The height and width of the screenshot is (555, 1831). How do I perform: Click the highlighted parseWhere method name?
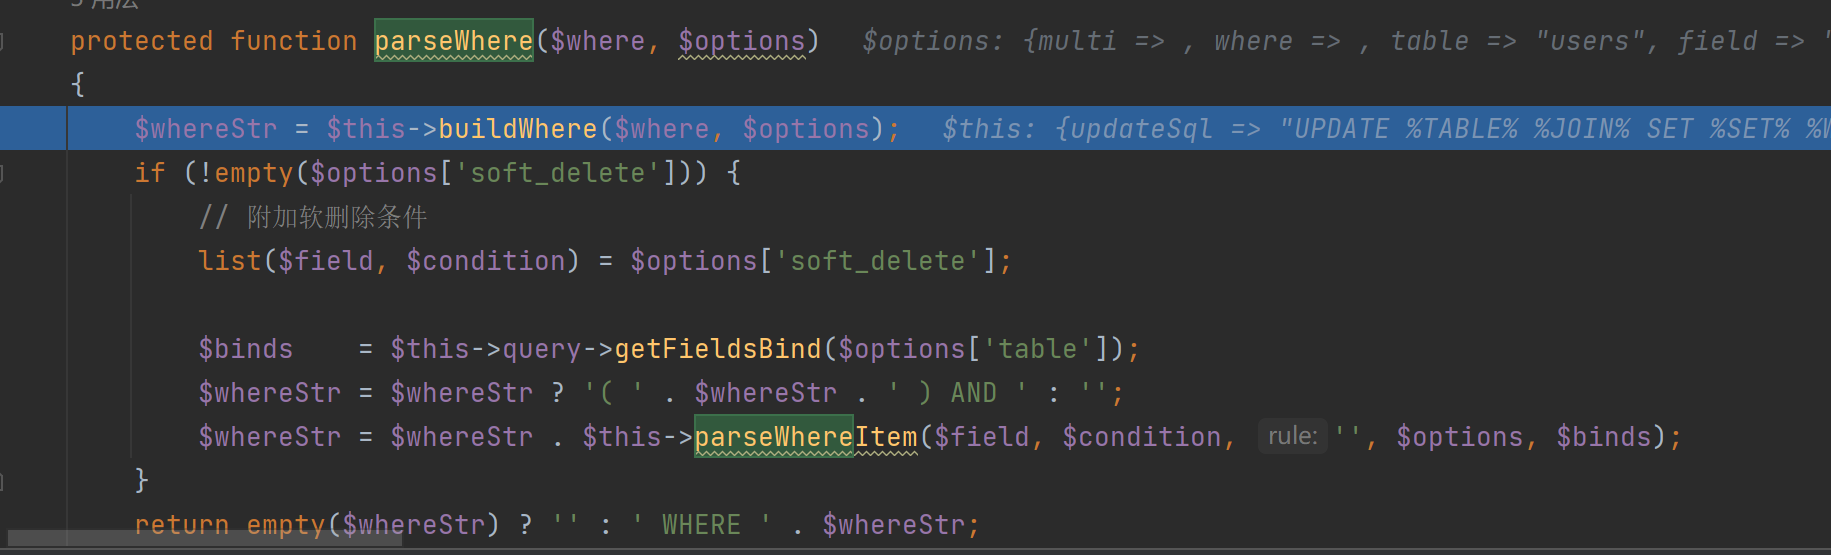pos(453,41)
